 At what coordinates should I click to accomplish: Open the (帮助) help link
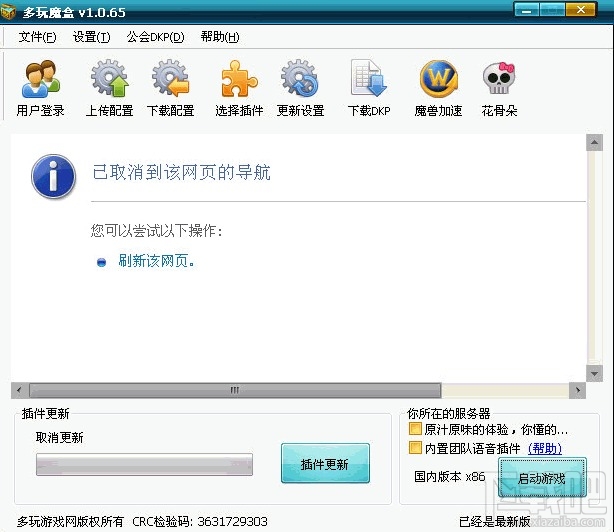[545, 448]
